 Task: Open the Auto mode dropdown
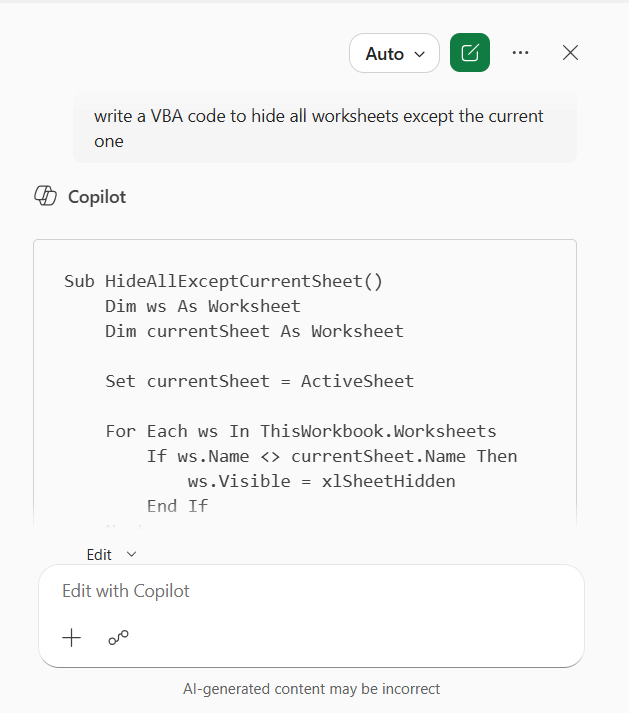coord(394,53)
